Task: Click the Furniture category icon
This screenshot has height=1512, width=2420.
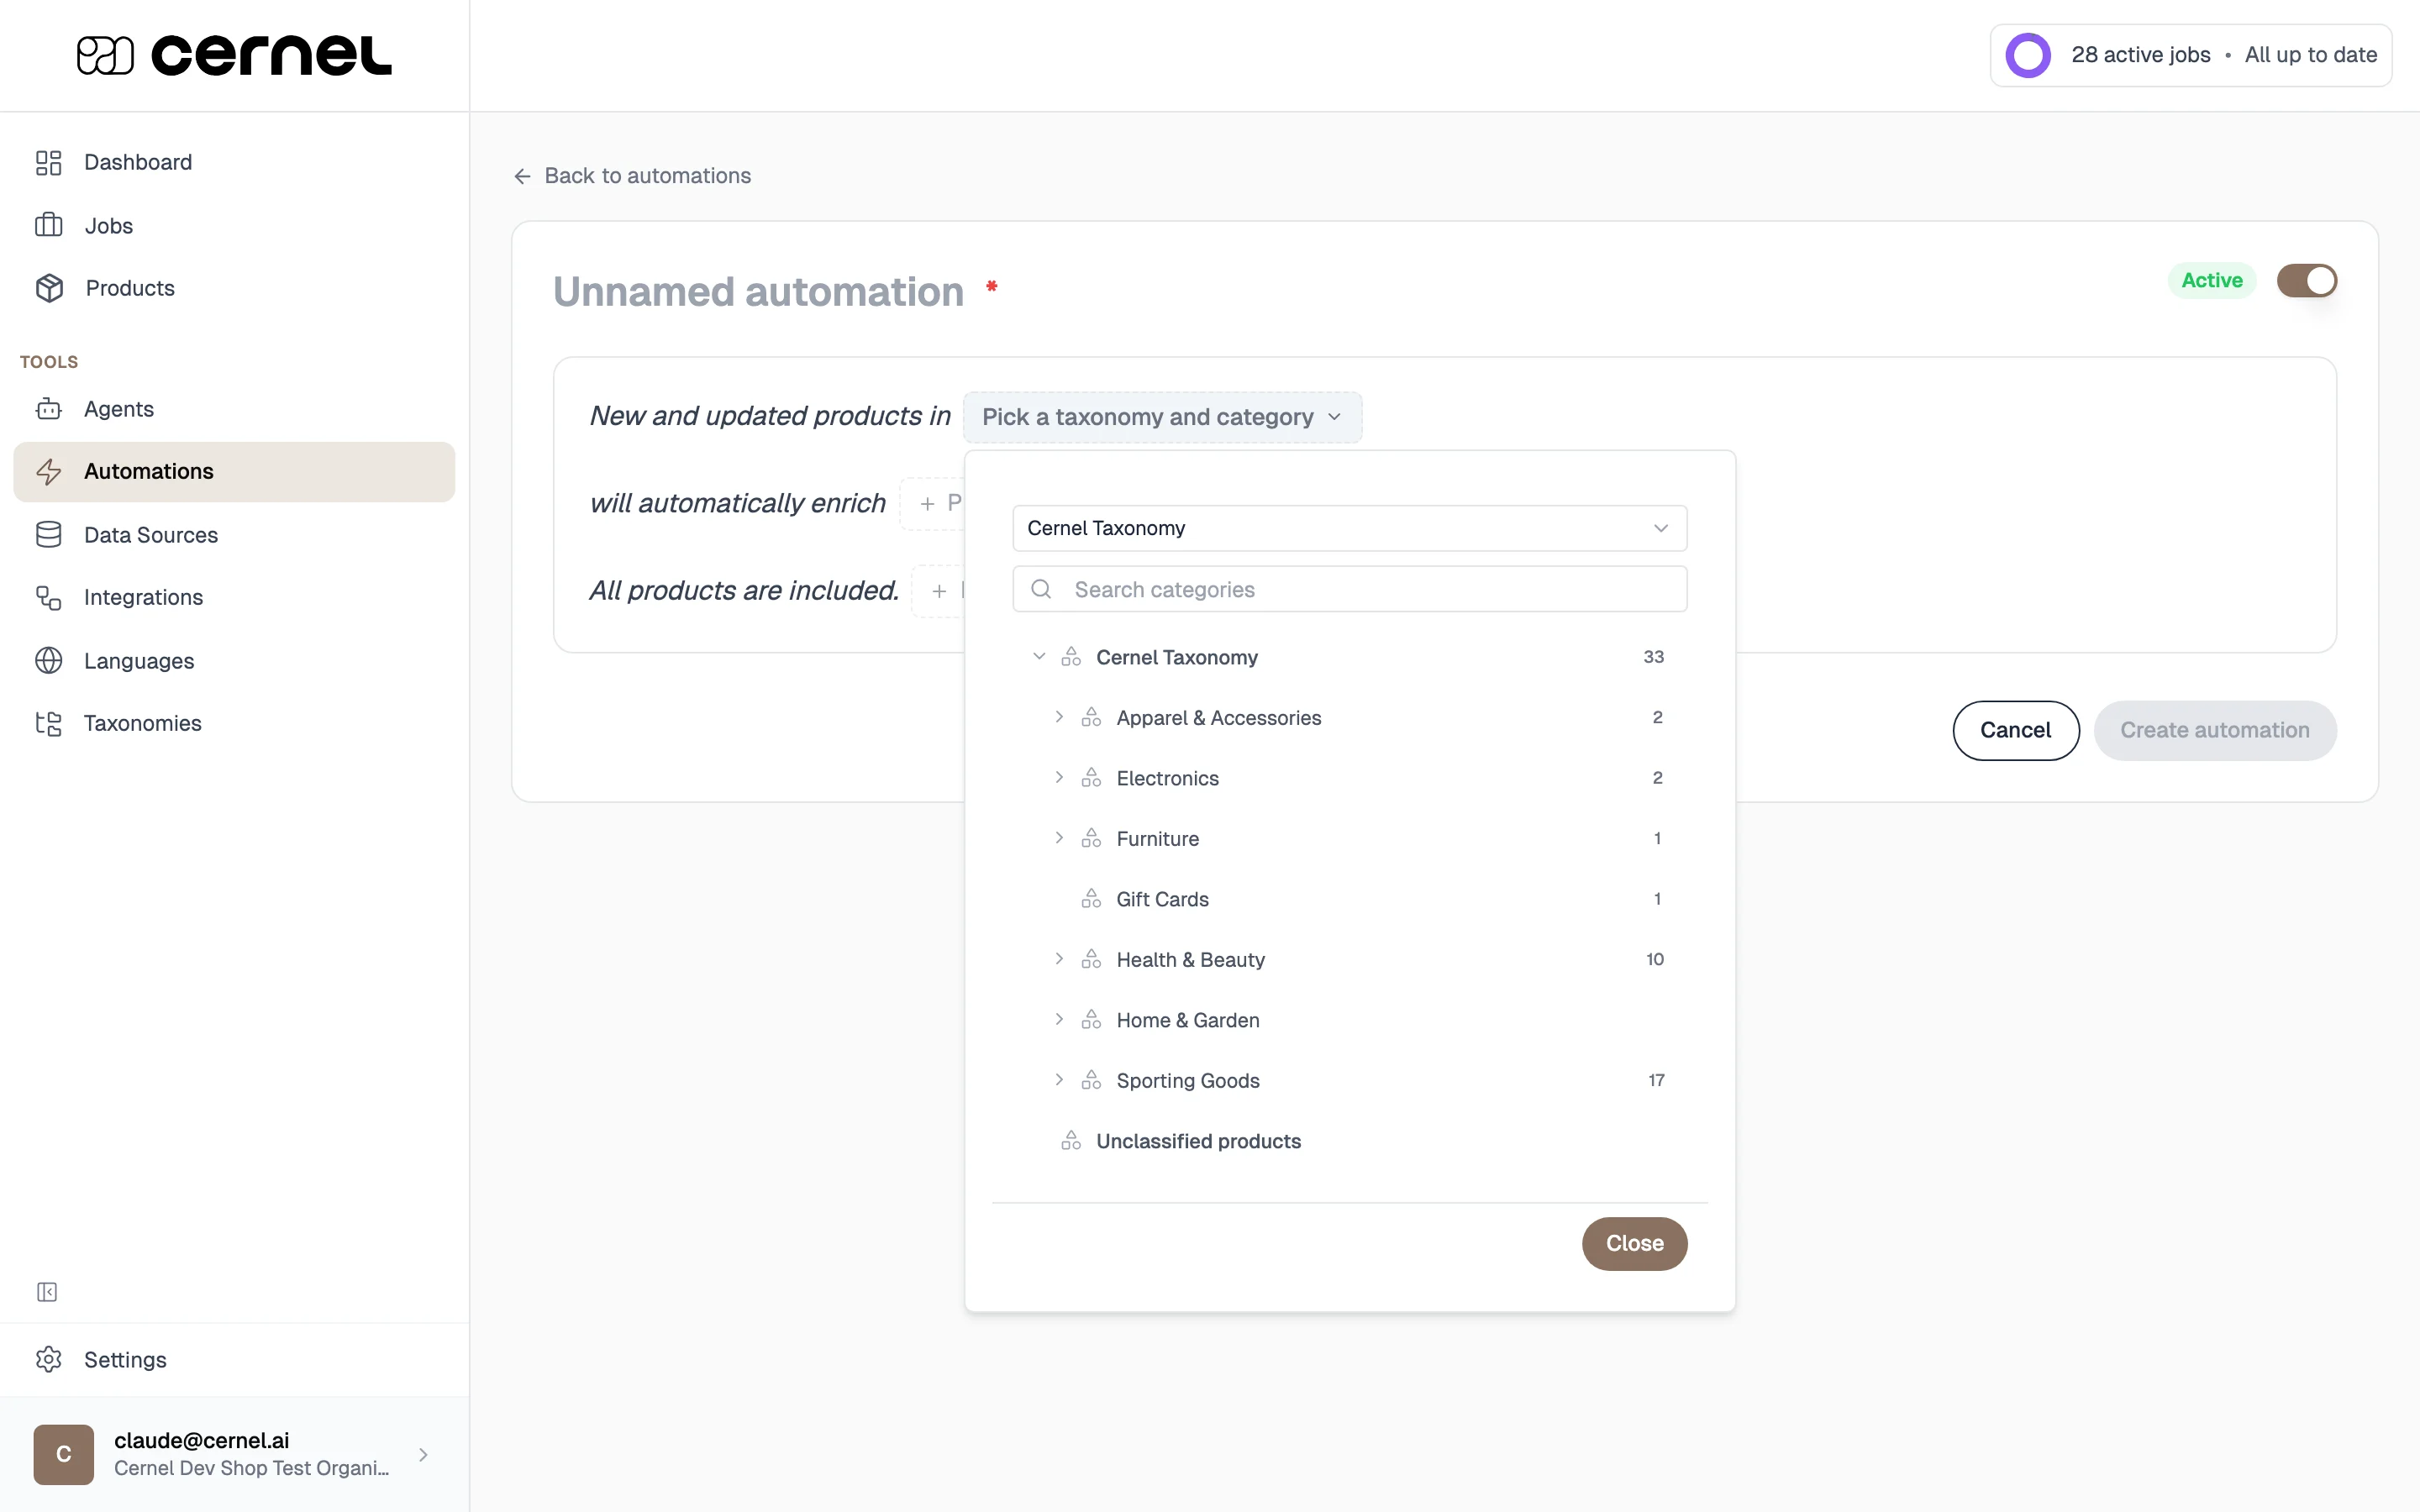Action: (1091, 838)
